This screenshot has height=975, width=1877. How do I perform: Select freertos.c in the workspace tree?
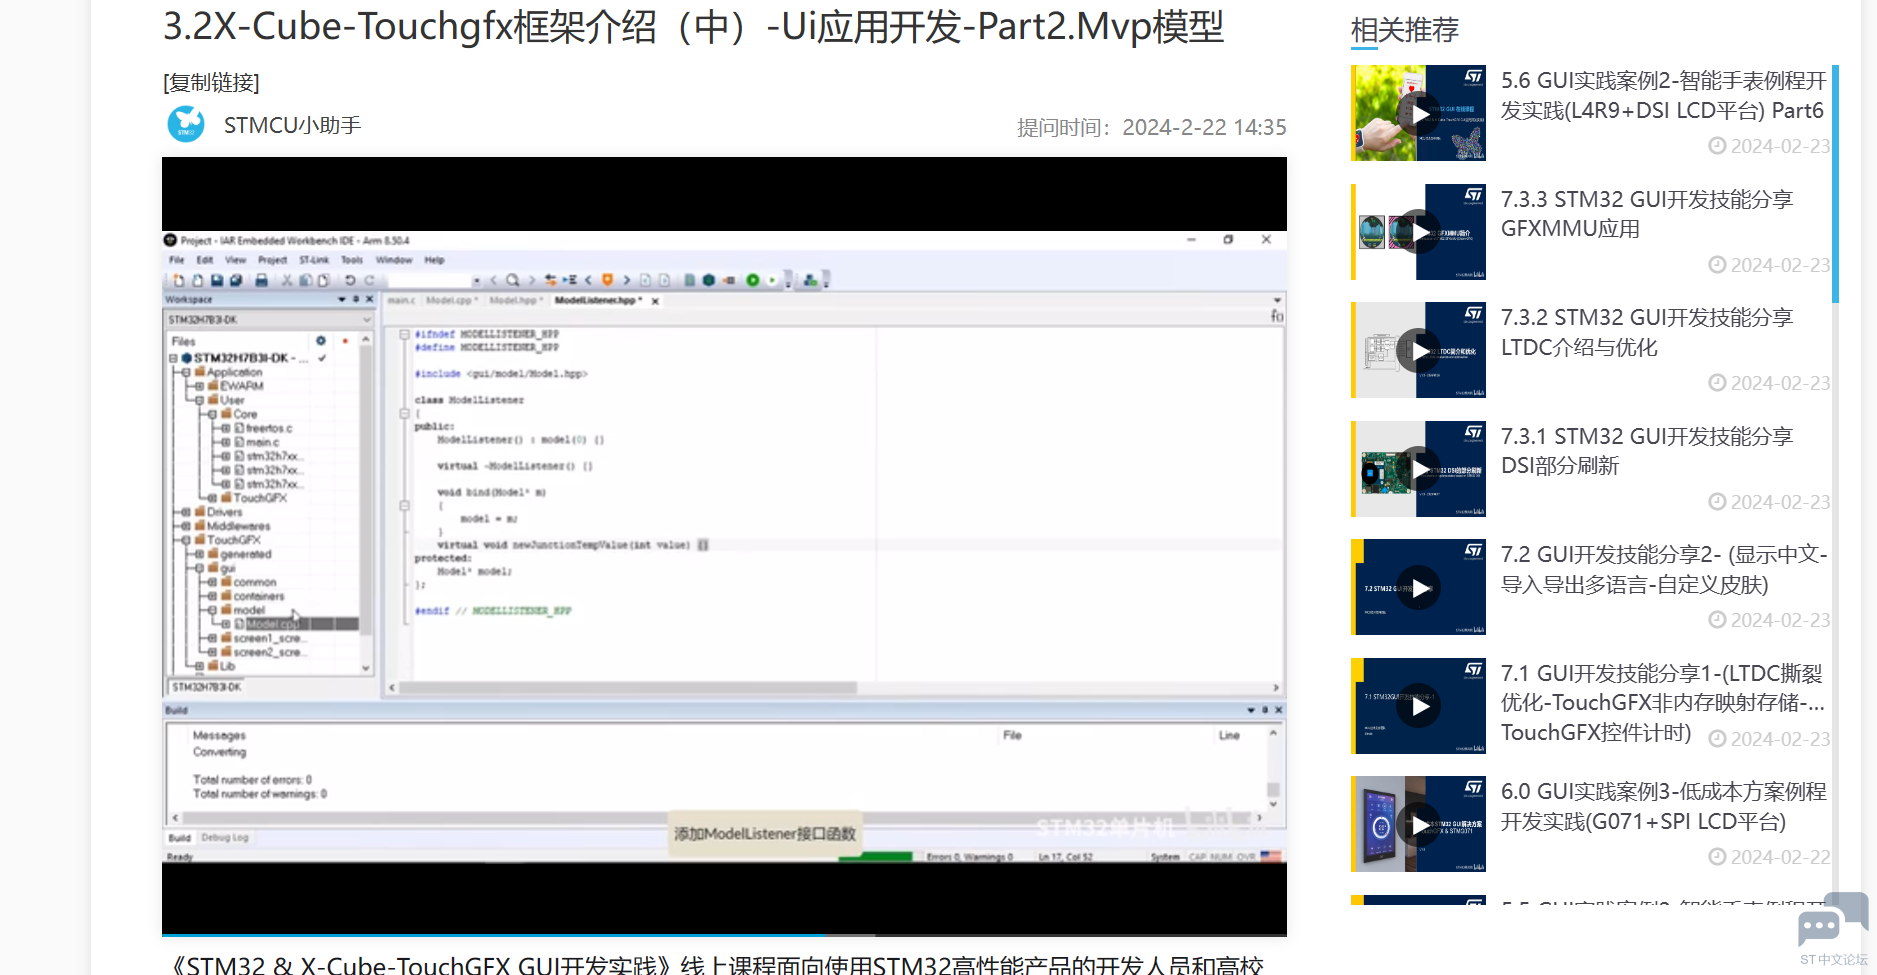(x=268, y=428)
